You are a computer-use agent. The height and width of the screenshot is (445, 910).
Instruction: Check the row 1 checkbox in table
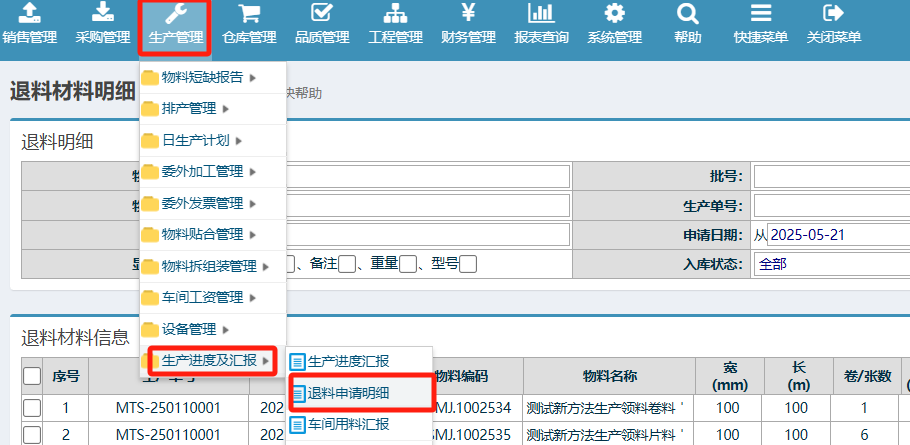[x=32, y=408]
